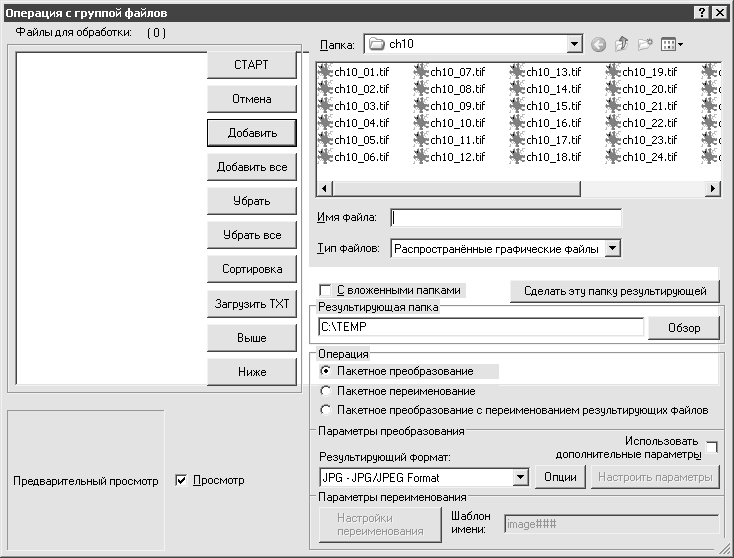This screenshot has width=734, height=558.
Task: Click the icon of ch10_19.tif
Action: tap(613, 72)
